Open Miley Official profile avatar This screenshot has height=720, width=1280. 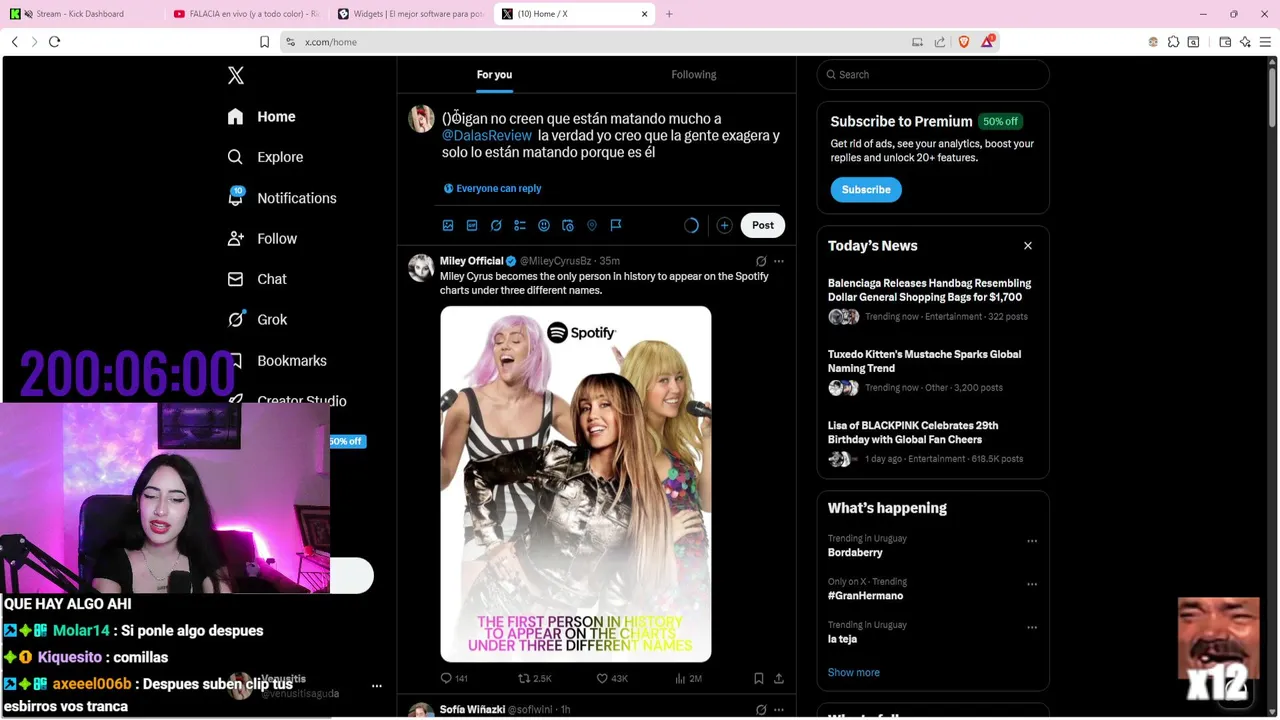click(x=421, y=268)
